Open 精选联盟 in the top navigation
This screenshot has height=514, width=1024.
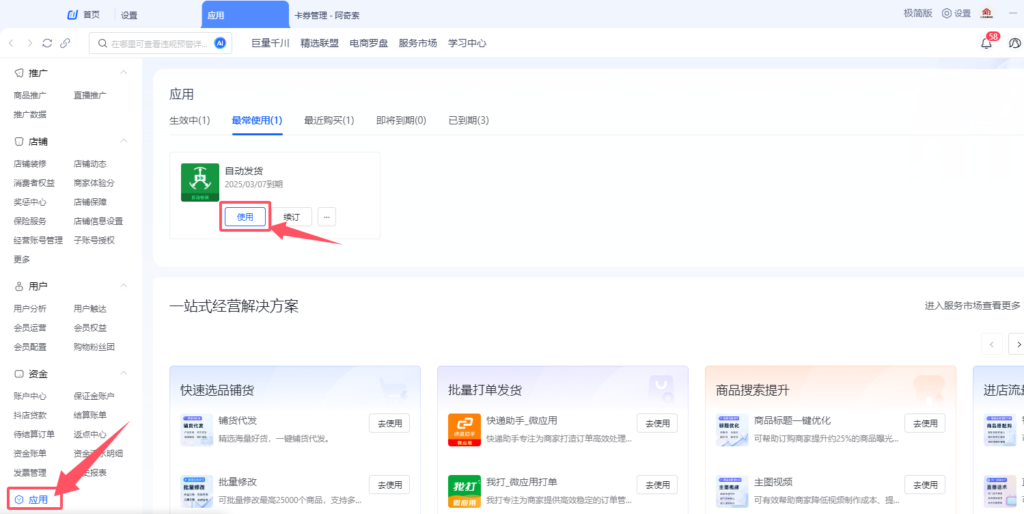coord(319,43)
